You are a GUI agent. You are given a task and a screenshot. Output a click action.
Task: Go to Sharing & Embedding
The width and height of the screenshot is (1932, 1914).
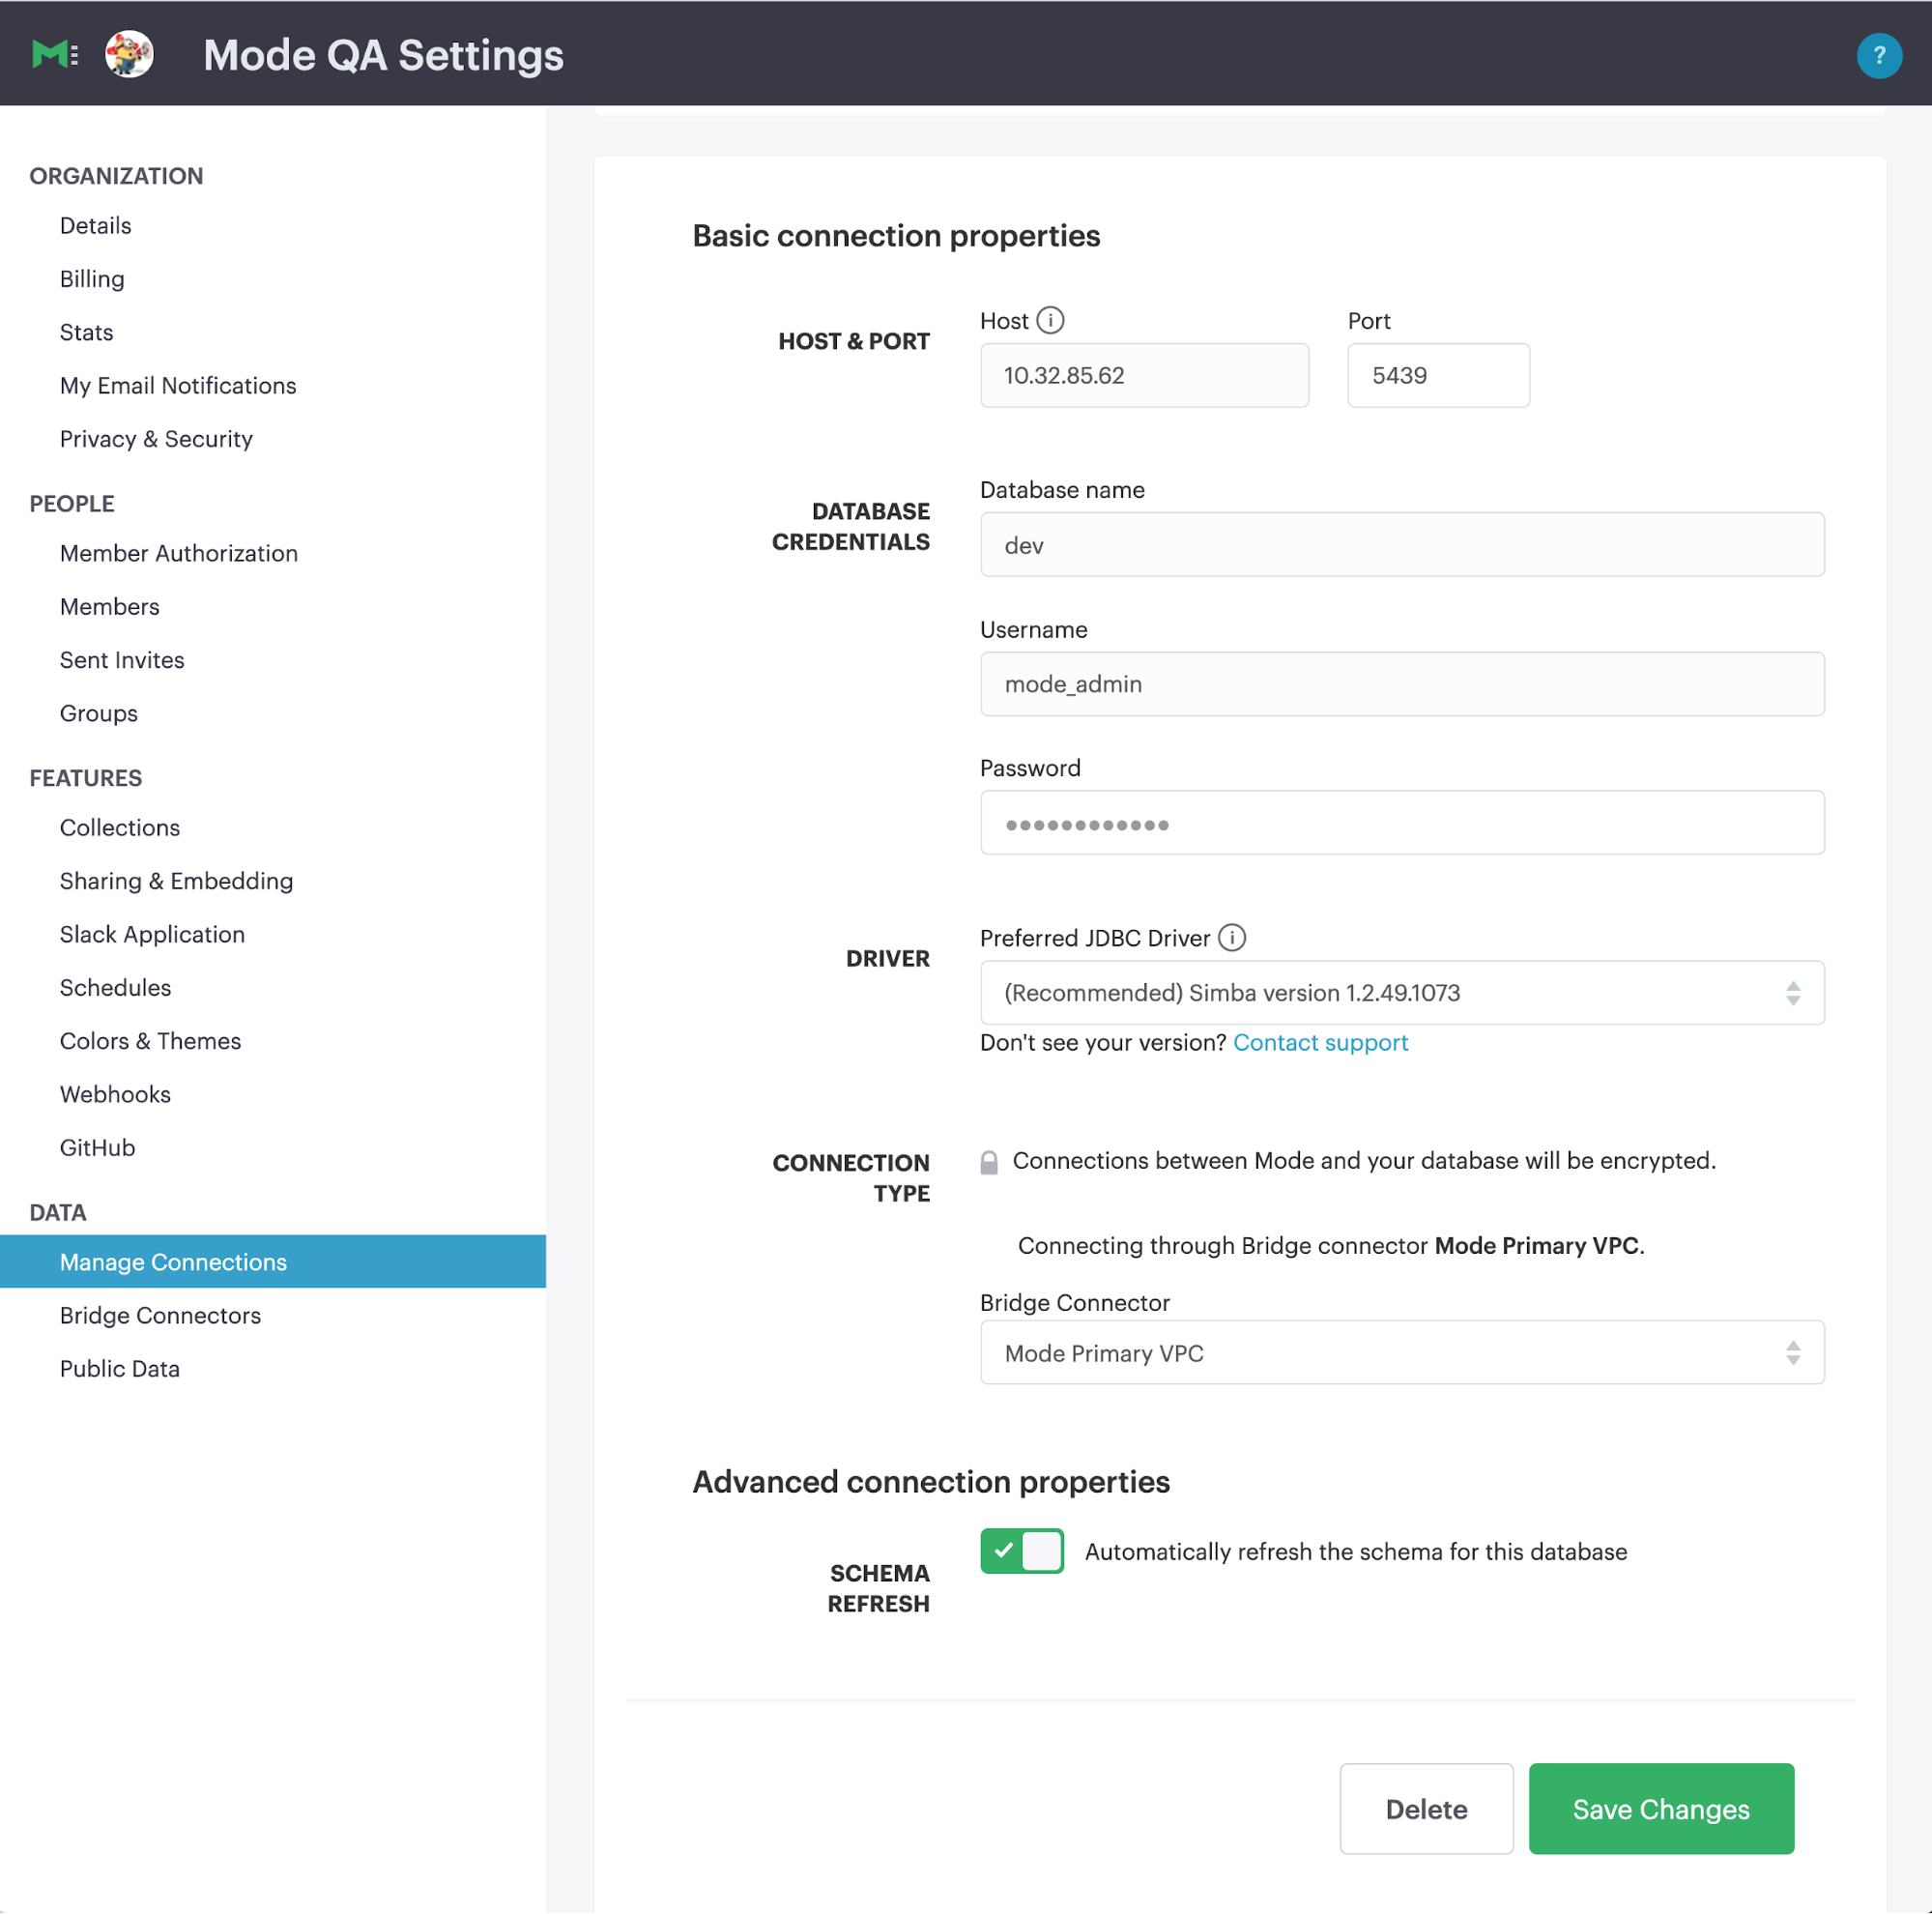point(176,881)
